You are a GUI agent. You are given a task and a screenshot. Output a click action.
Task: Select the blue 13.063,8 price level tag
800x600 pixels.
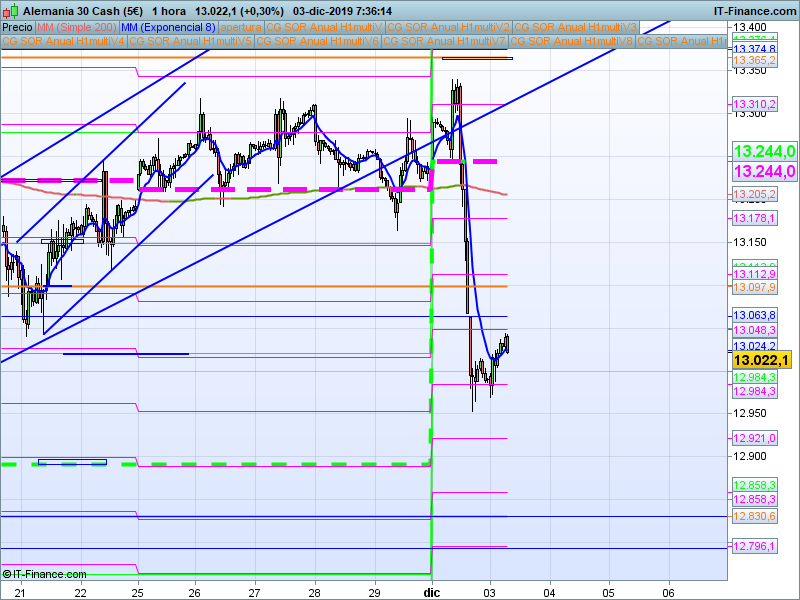click(x=754, y=316)
